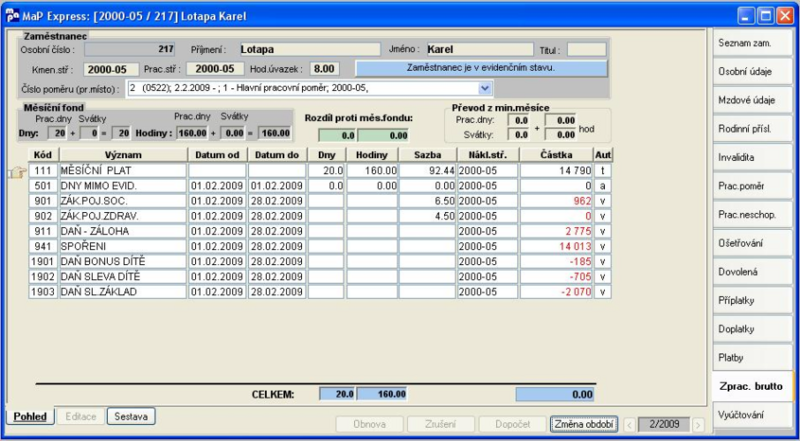Open the Doplatky tab
Image resolution: width=800 pixels, height=441 pixels.
(x=753, y=329)
